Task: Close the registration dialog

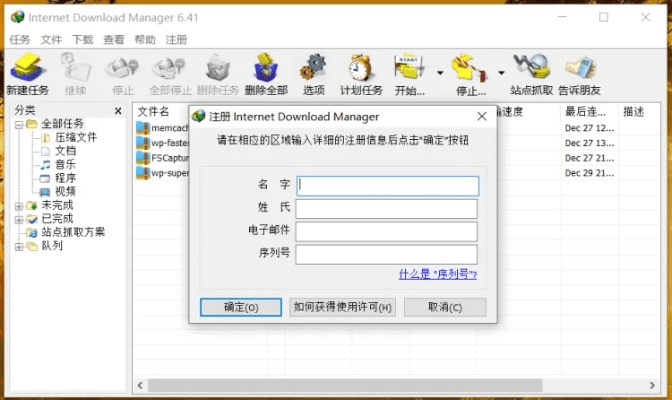Action: (482, 117)
